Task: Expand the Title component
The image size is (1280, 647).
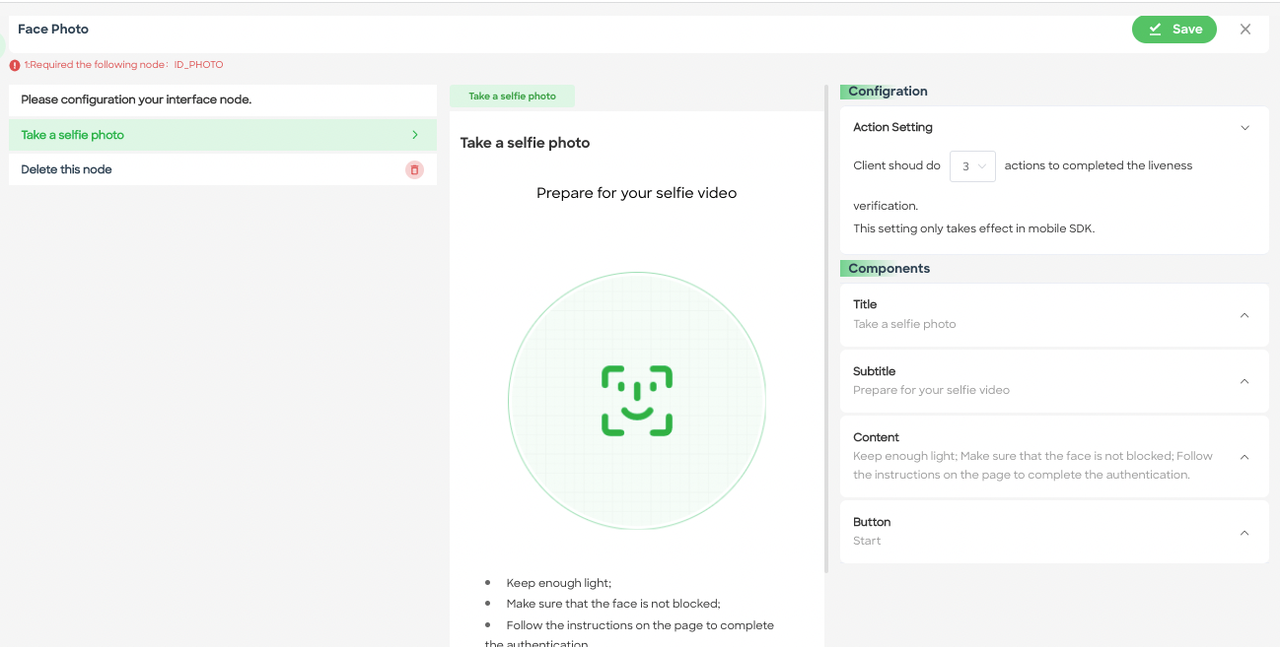Action: tap(1244, 314)
